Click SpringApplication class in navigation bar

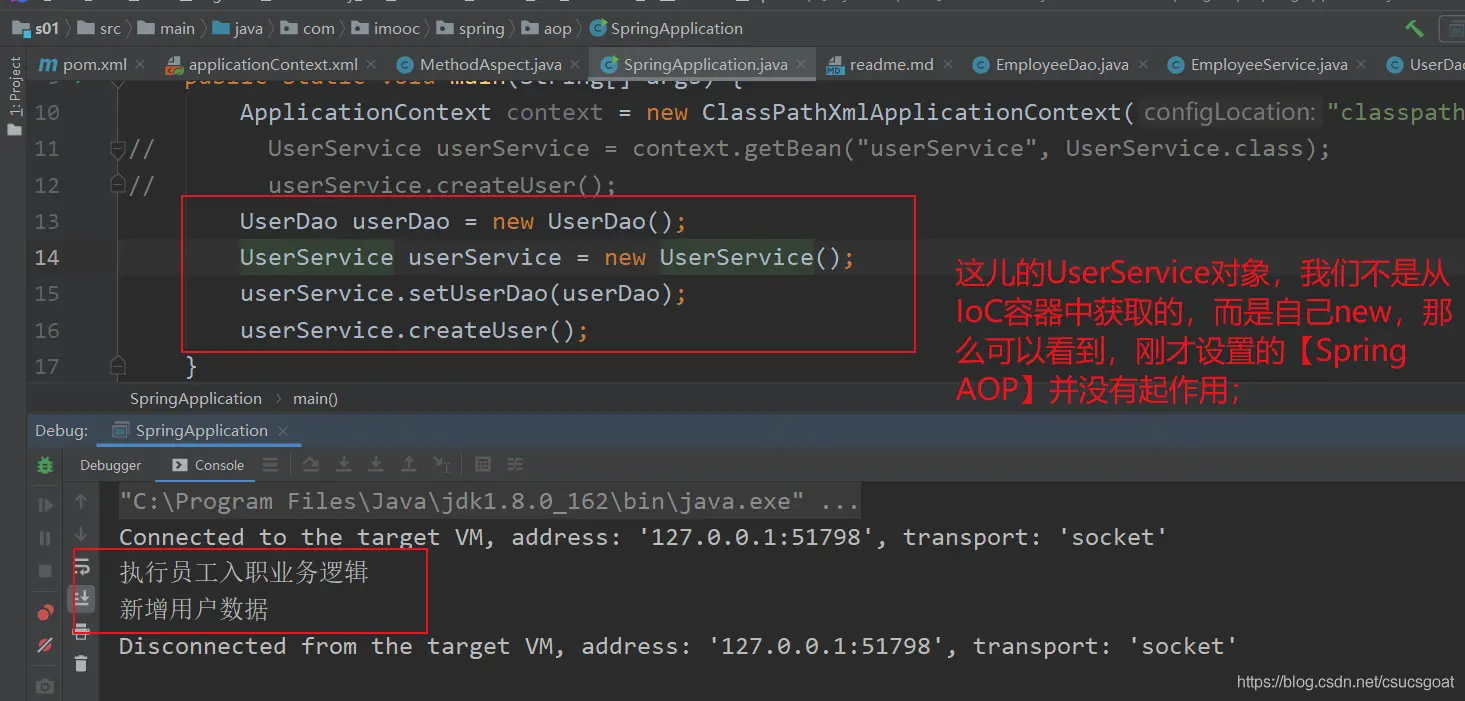(667, 28)
